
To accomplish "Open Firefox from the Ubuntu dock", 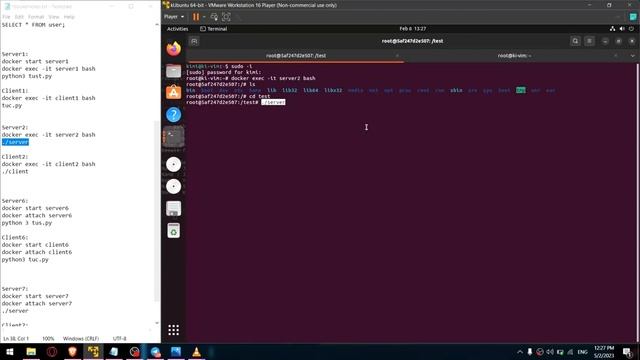I will pos(173,49).
